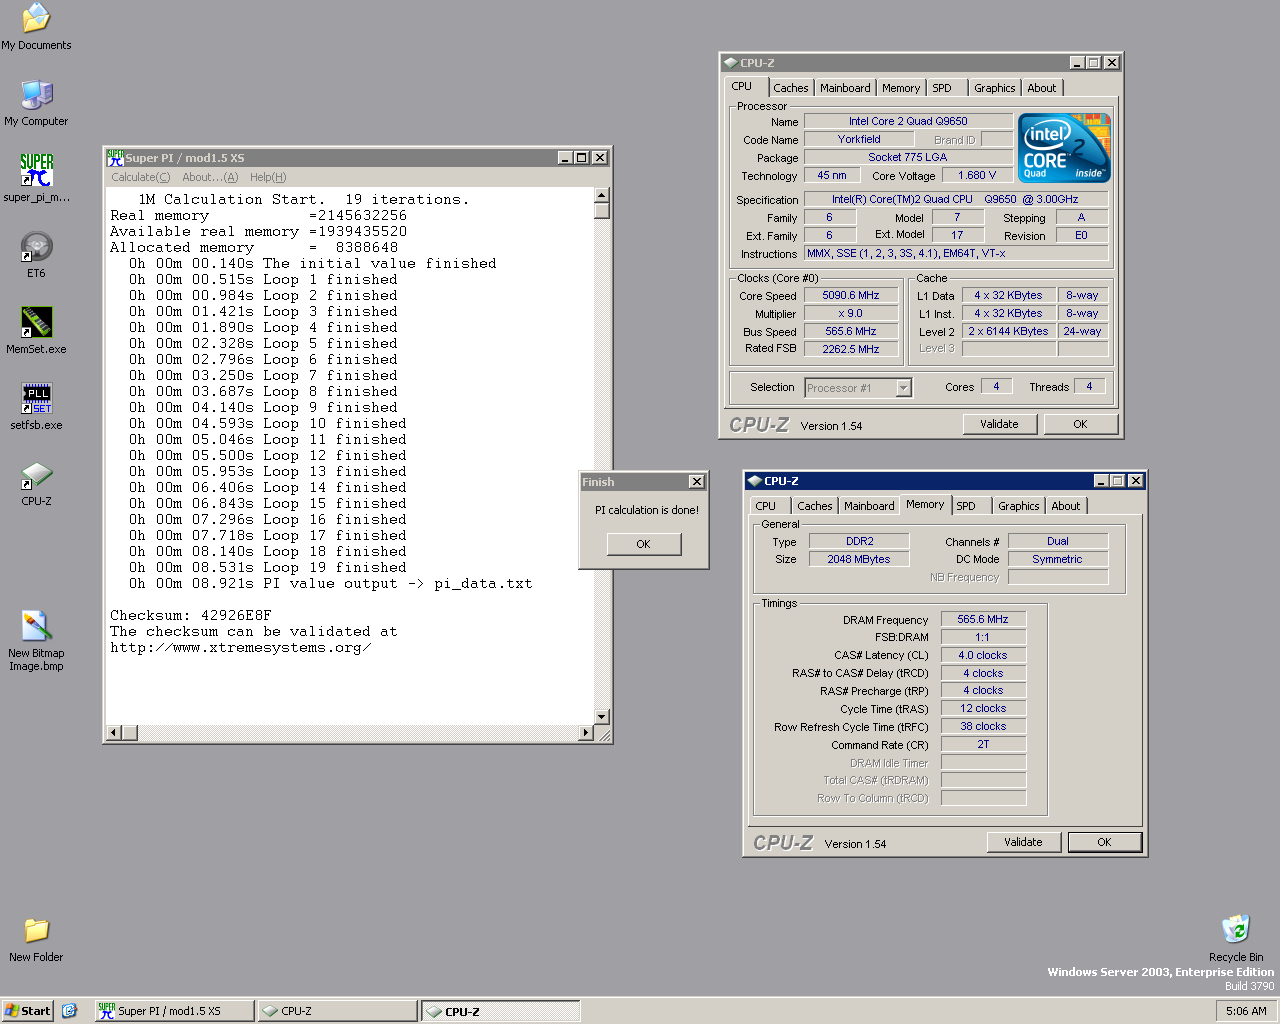
Task: Select Caches tab in upper CPU-Z window
Action: (791, 88)
